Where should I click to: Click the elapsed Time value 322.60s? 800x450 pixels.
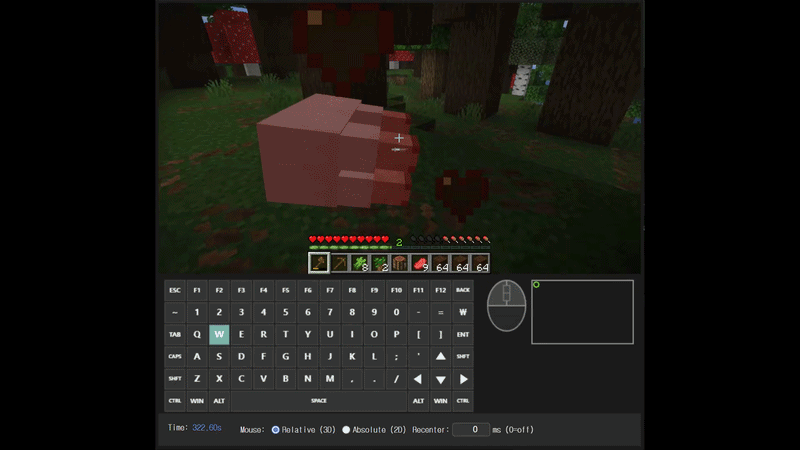tap(207, 428)
